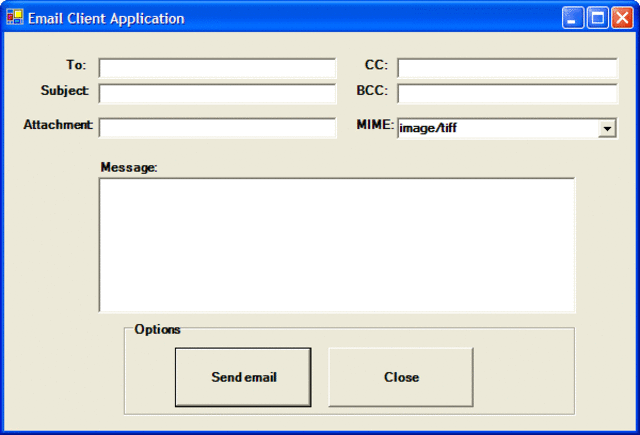Click the Subject label text
Viewport: 640px width, 435px height.
(x=64, y=90)
